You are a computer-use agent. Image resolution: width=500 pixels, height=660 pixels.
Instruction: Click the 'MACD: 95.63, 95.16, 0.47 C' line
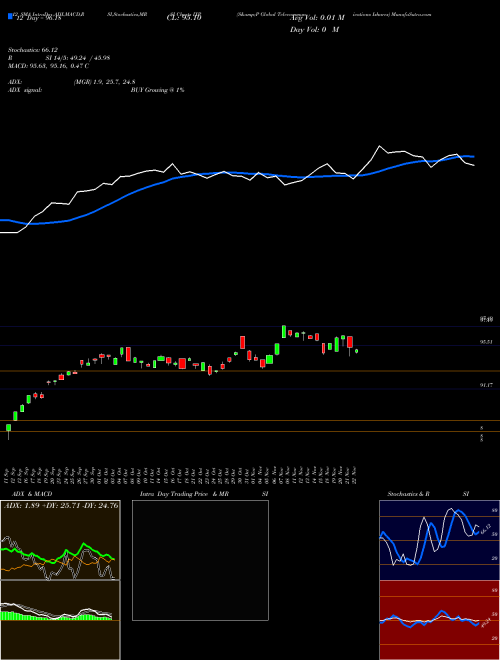49,66
